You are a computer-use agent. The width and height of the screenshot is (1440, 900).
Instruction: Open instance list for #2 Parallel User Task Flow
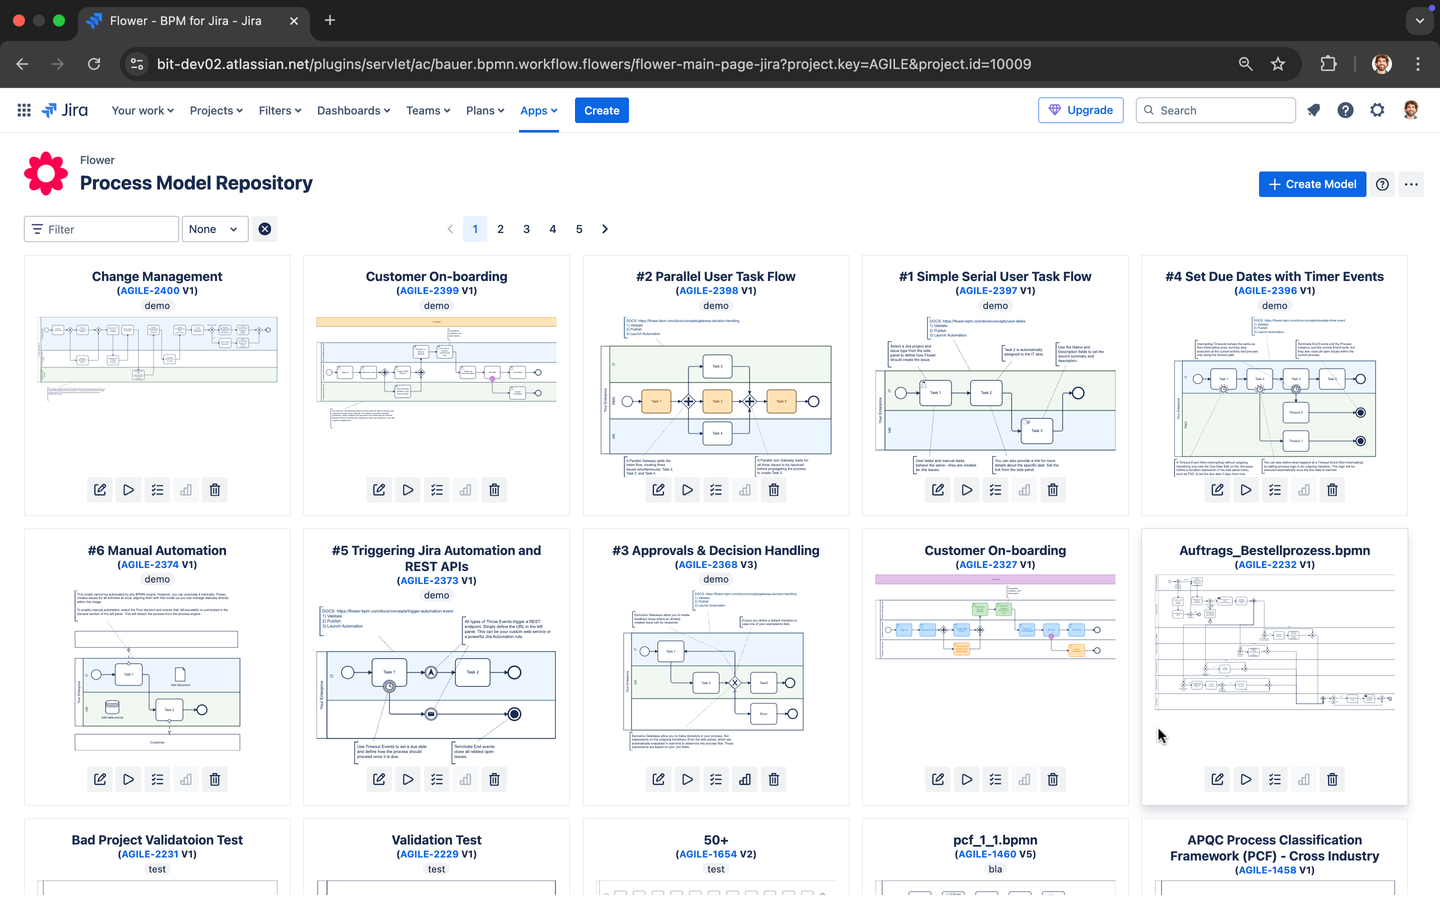pos(716,490)
